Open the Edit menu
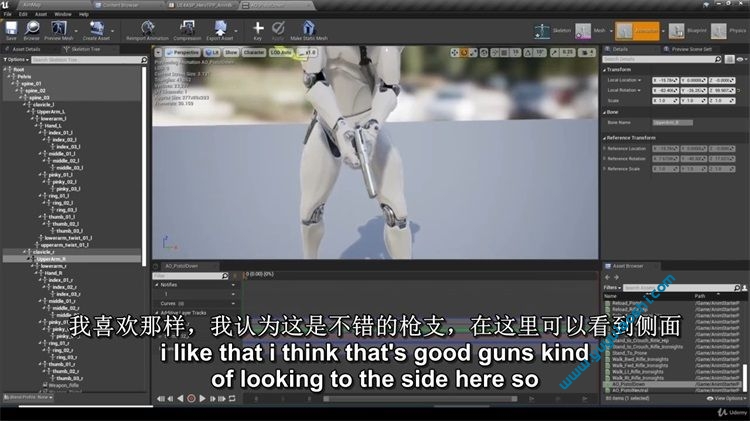This screenshot has height=421, width=750. [x=23, y=14]
